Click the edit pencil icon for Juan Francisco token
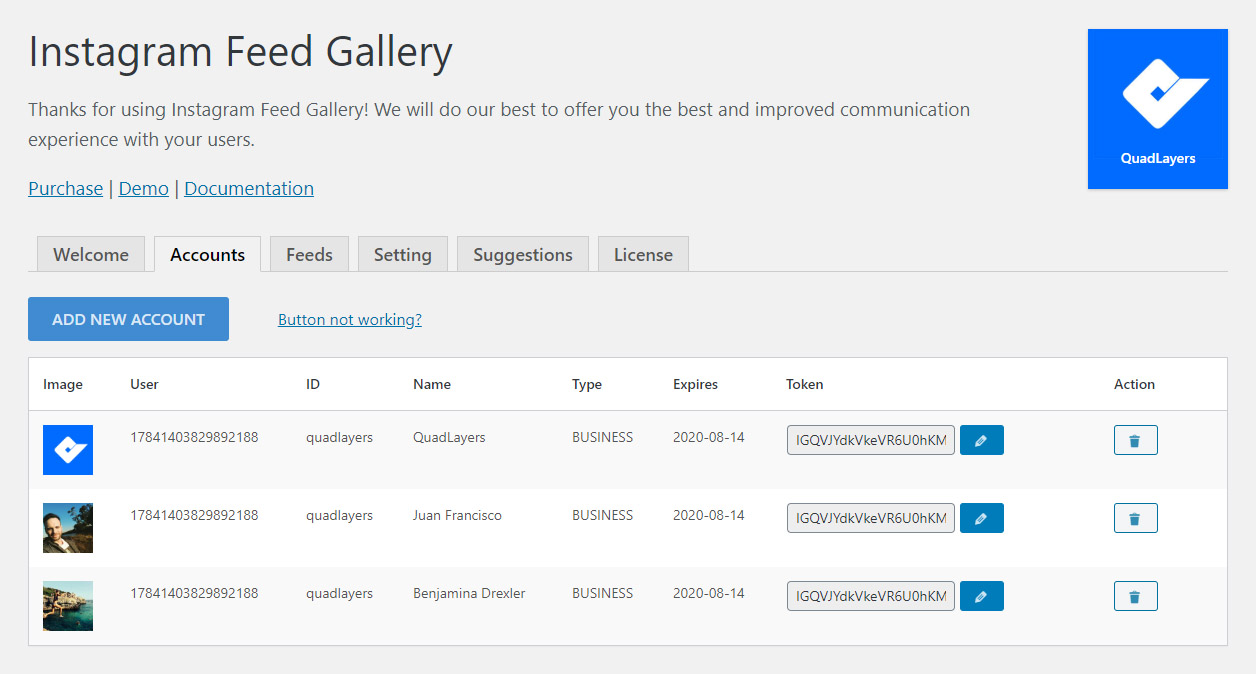Image resolution: width=1256 pixels, height=674 pixels. click(x=981, y=518)
